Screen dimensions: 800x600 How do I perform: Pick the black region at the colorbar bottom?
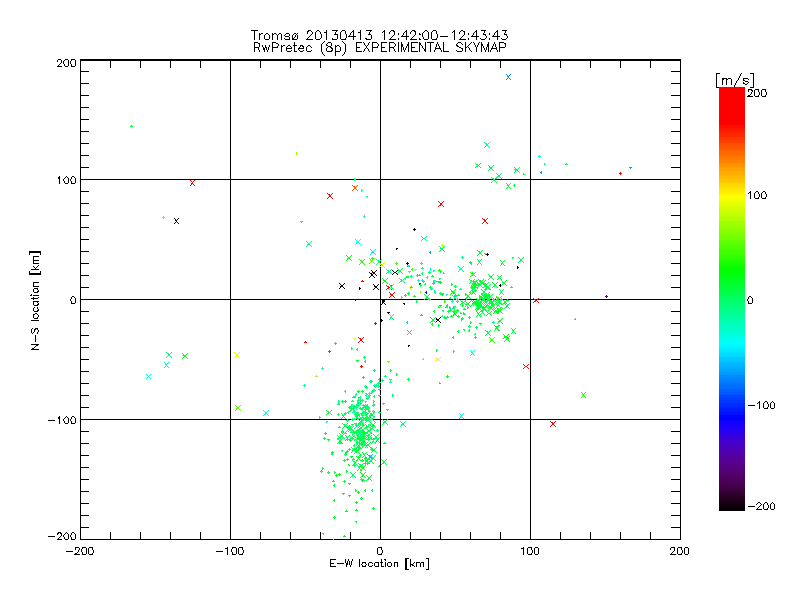(732, 503)
